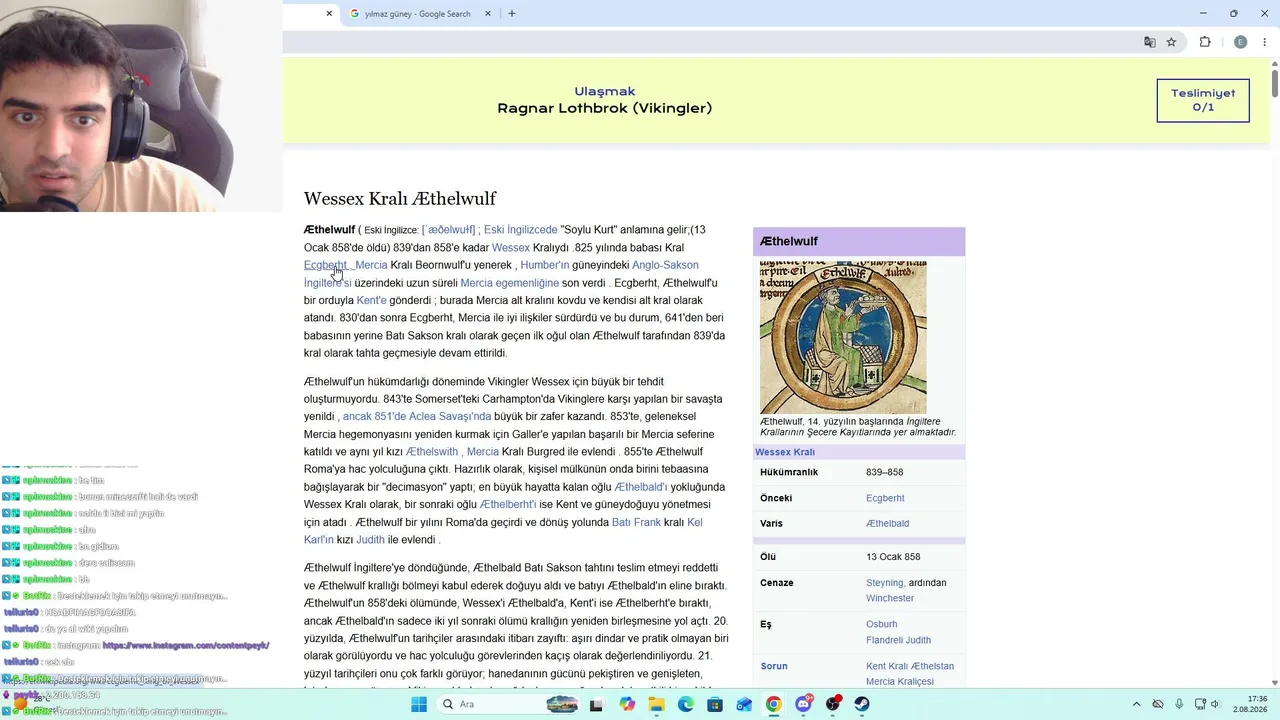Click the ancak 851'de Aclea Savaşı'nda link

[x=417, y=416]
